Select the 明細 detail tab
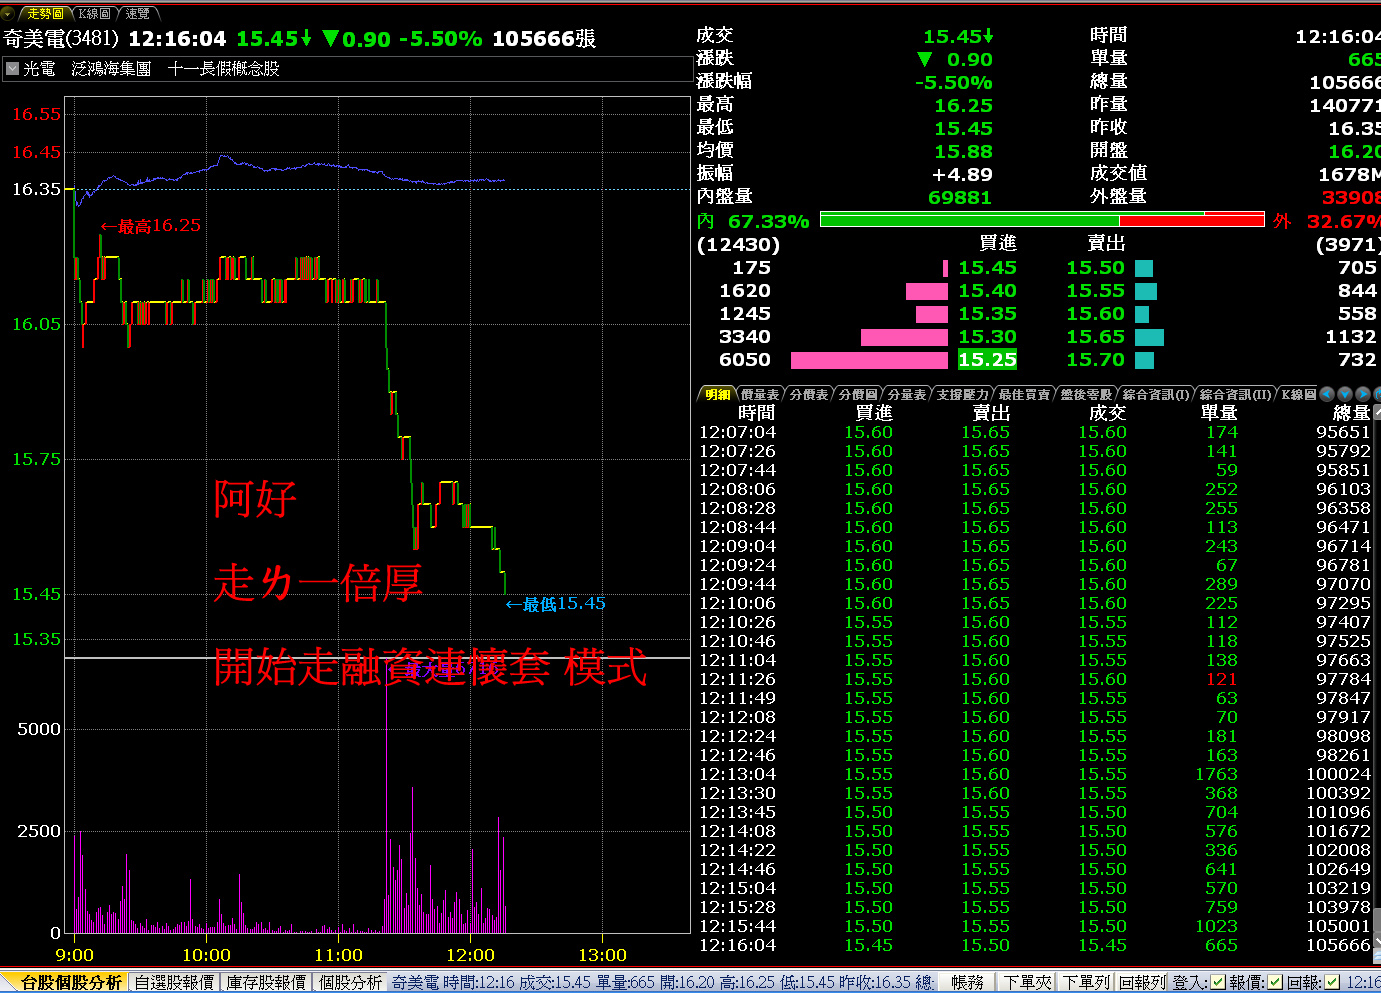The width and height of the screenshot is (1381, 993). click(x=717, y=395)
